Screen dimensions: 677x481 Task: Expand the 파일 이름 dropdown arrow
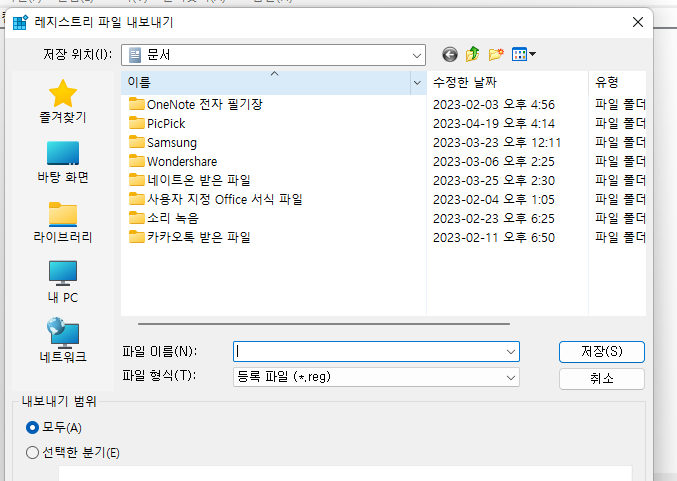(511, 352)
